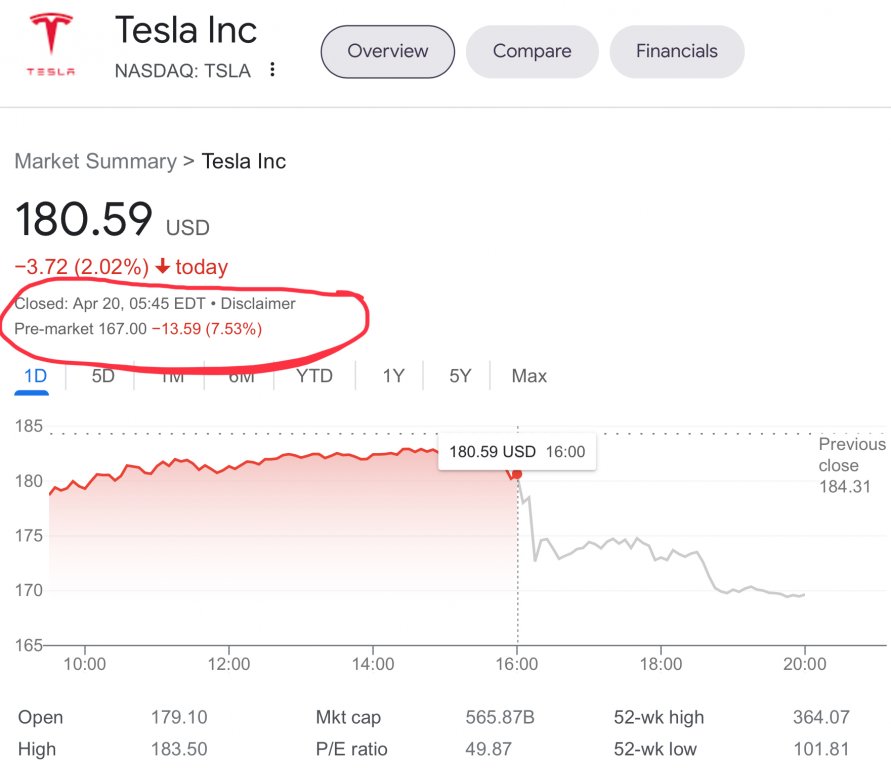The width and height of the screenshot is (891, 768).
Task: Open the Disclaimer link
Action: pyautogui.click(x=258, y=303)
